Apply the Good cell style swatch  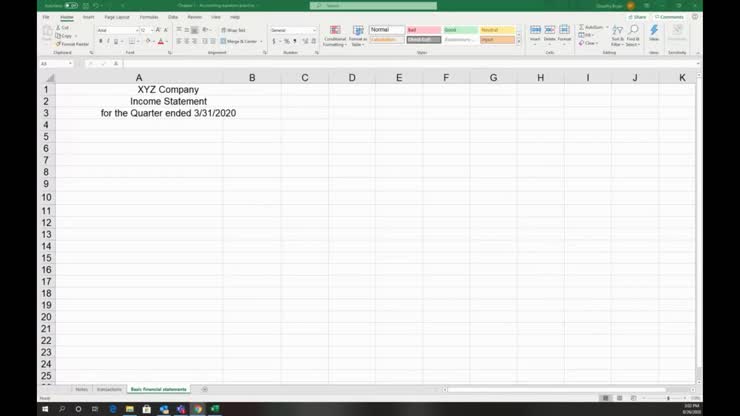click(460, 30)
